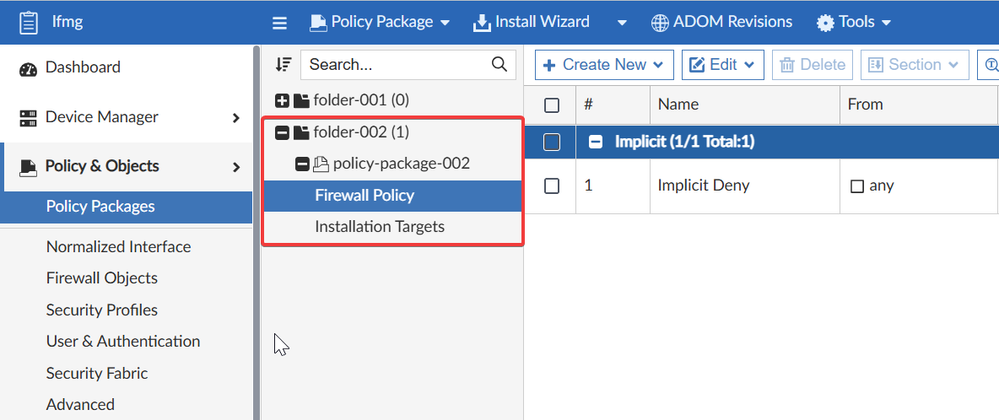The image size is (999, 420).
Task: Tick the select-all checkbox in table header
Action: [552, 104]
